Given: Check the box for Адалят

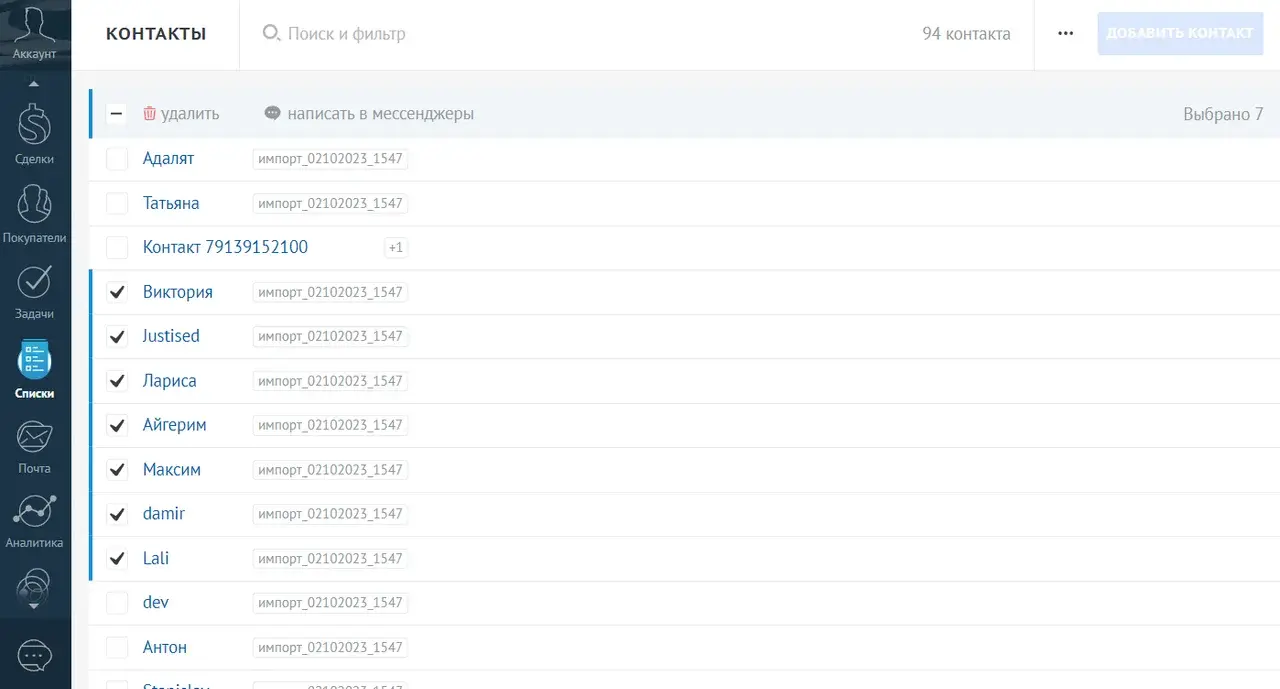Looking at the screenshot, I should point(117,159).
